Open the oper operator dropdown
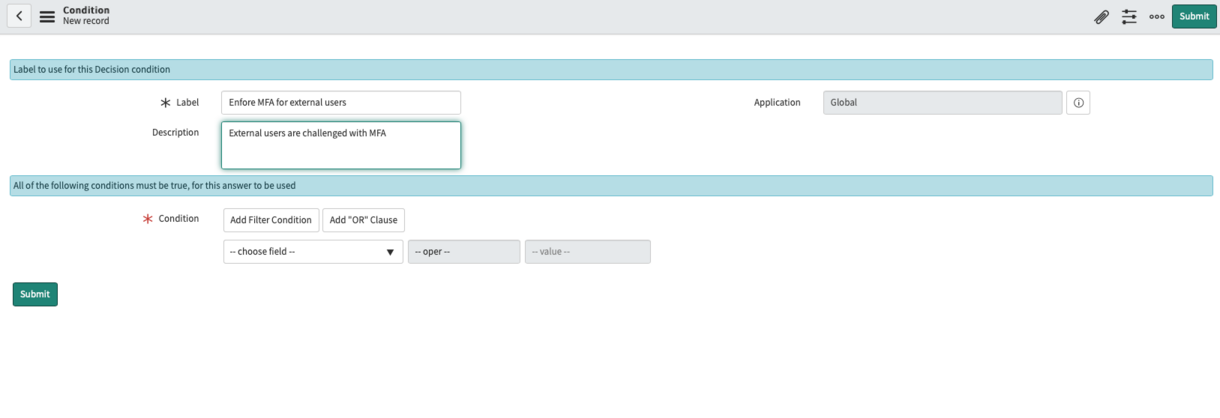Viewport: 1220px width, 418px height. coord(464,252)
